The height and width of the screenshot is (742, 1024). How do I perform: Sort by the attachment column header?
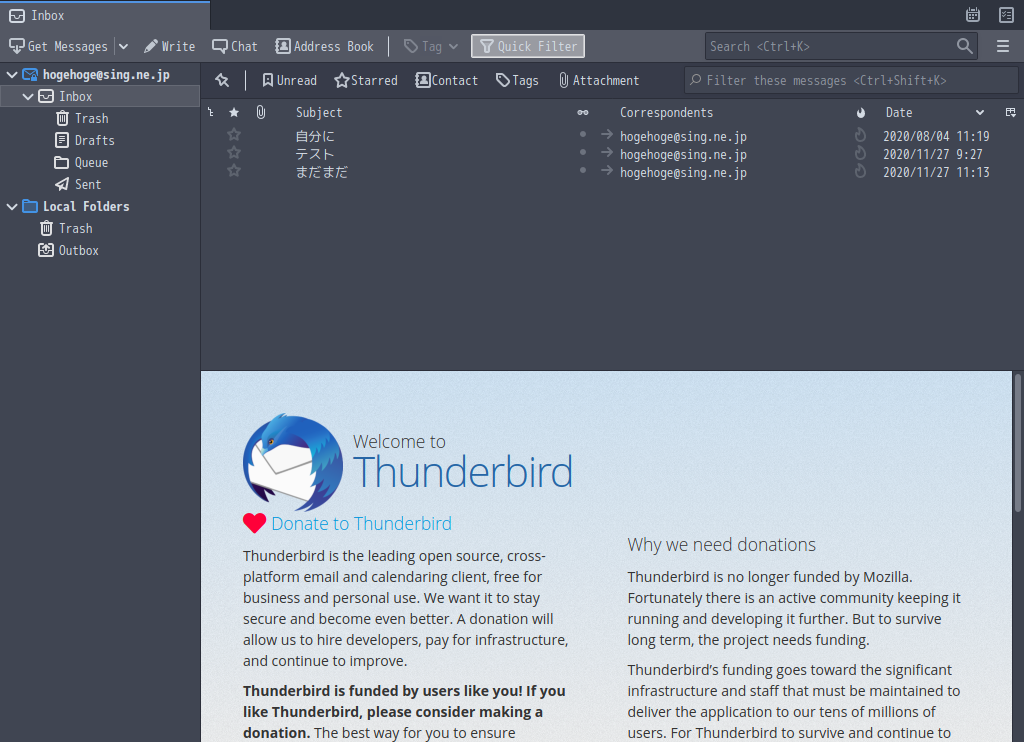(x=261, y=112)
